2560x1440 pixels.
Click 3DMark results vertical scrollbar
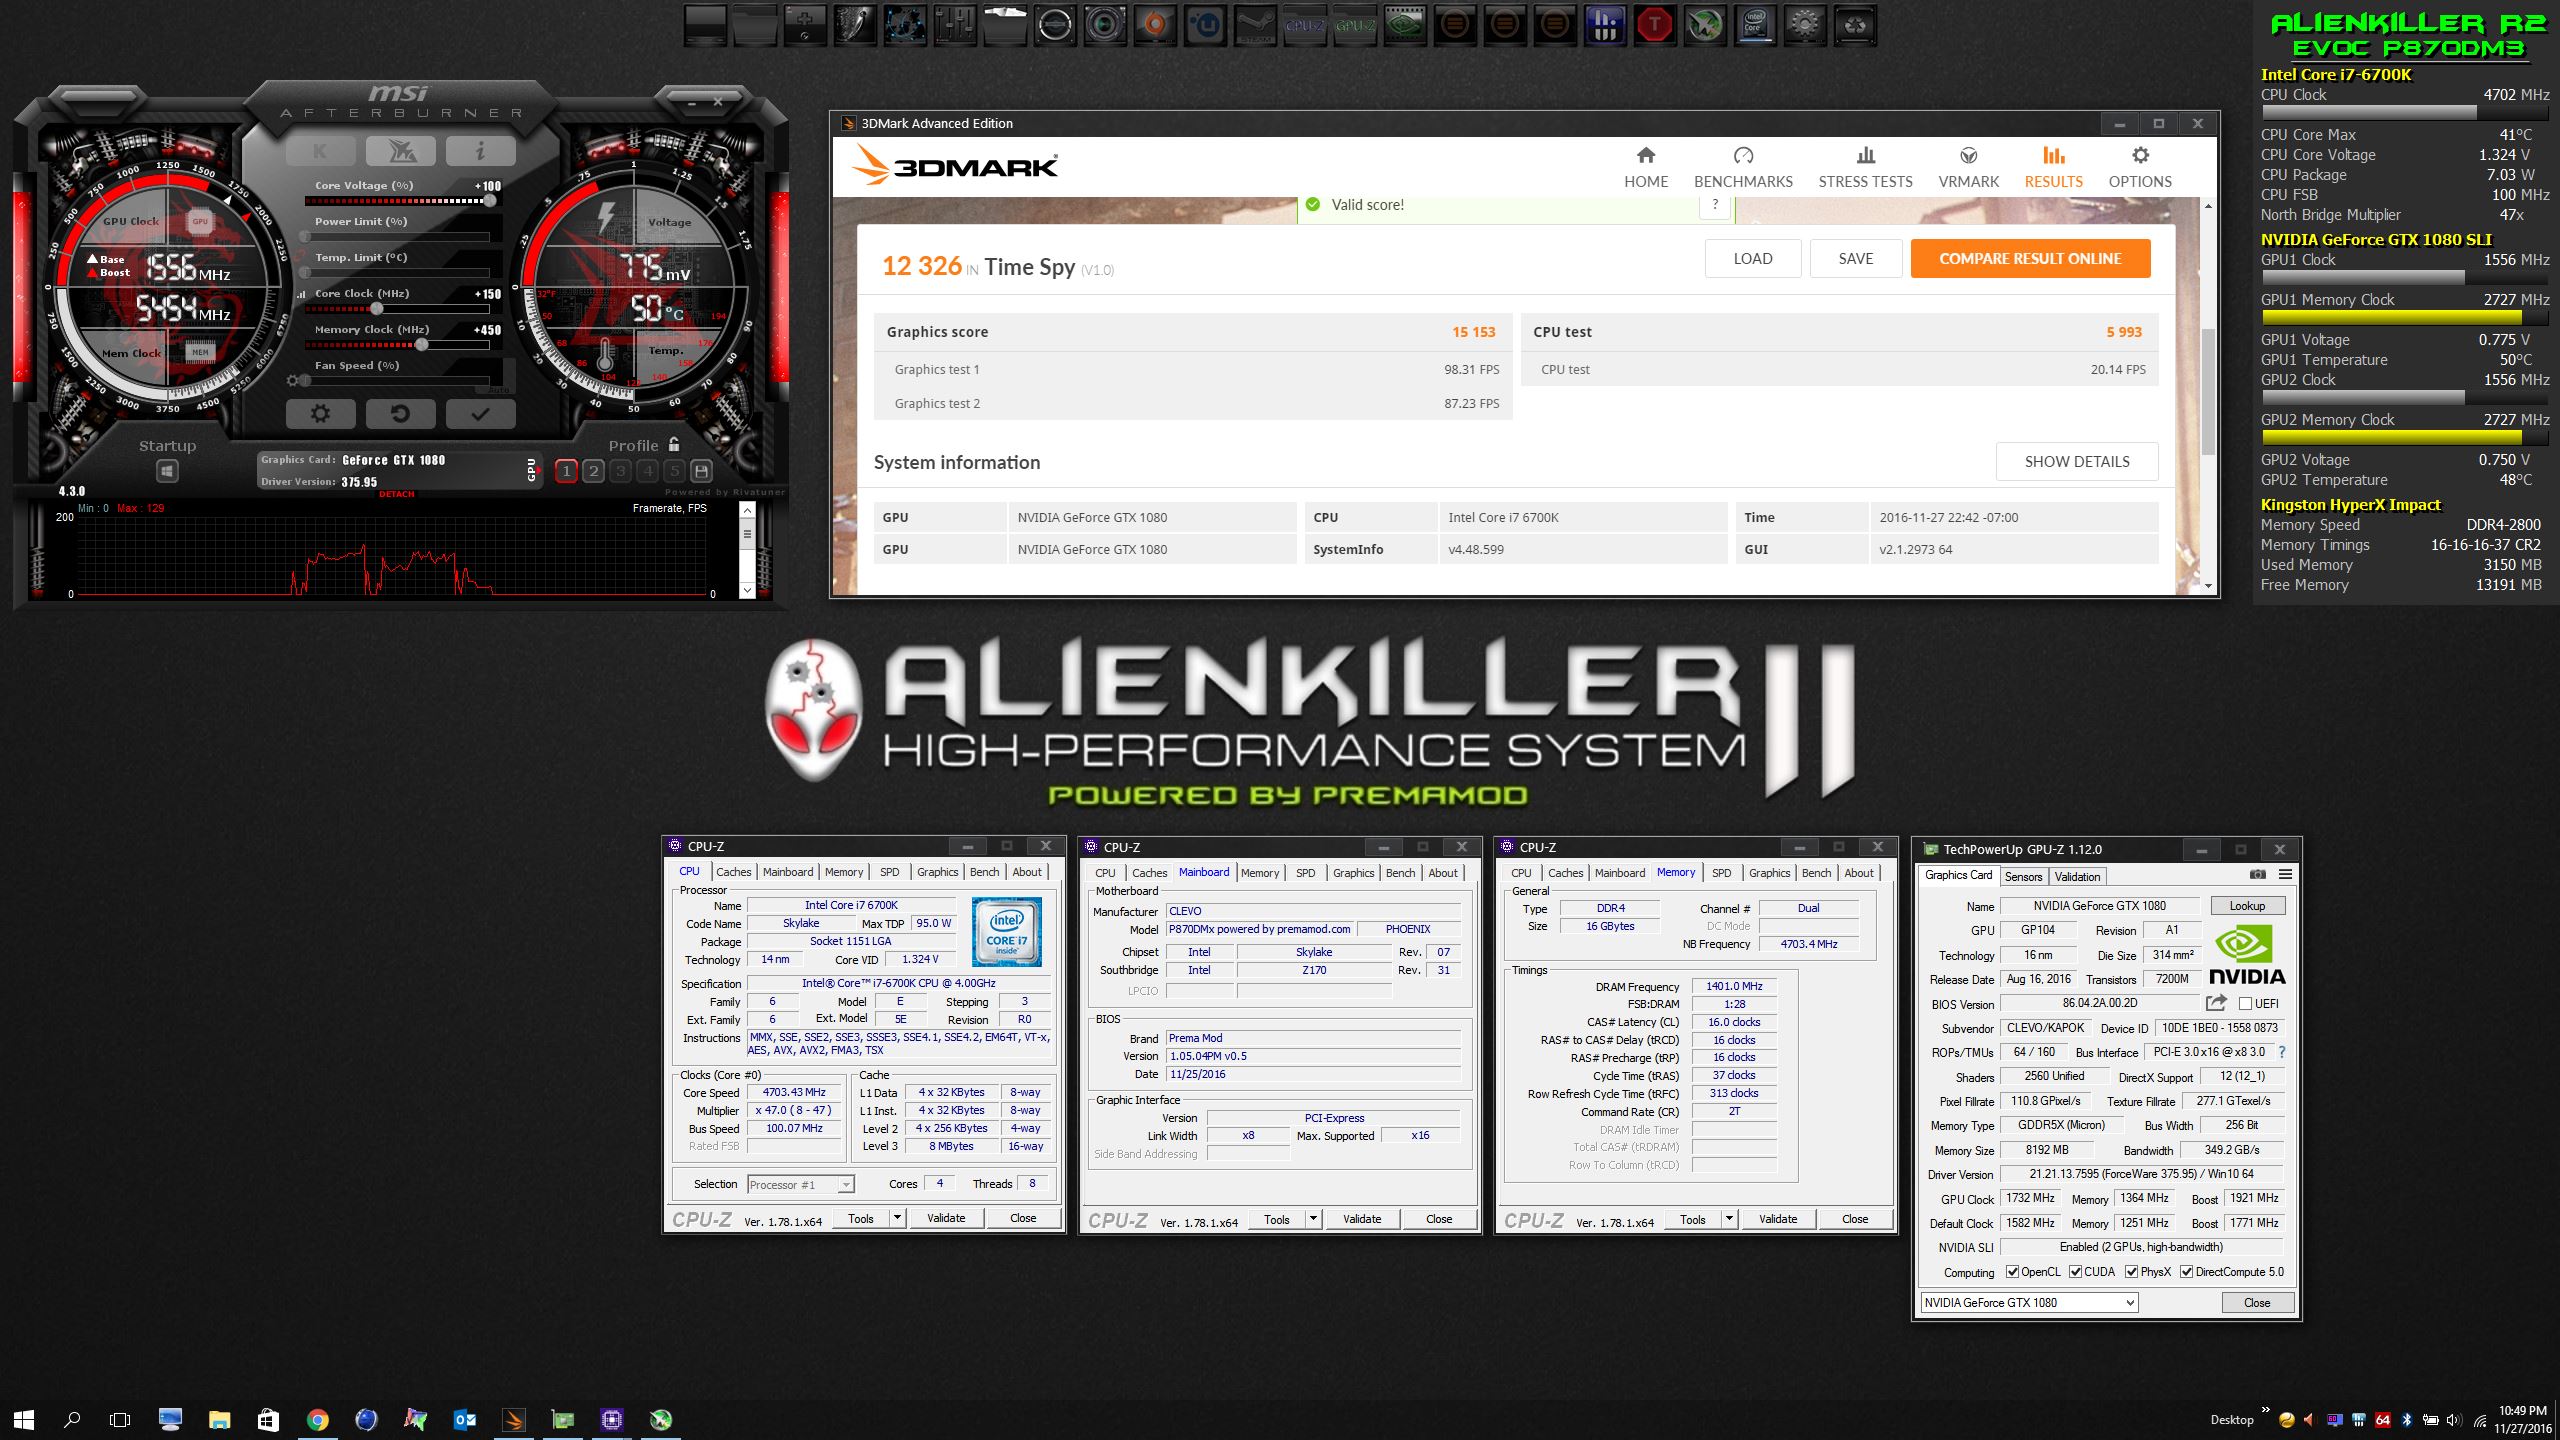click(x=2208, y=390)
